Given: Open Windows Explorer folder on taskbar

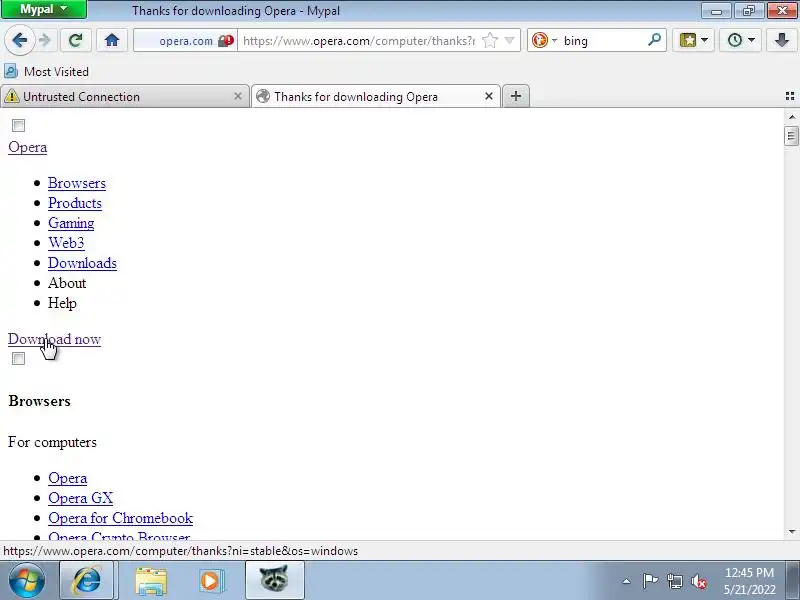Looking at the screenshot, I should (151, 581).
